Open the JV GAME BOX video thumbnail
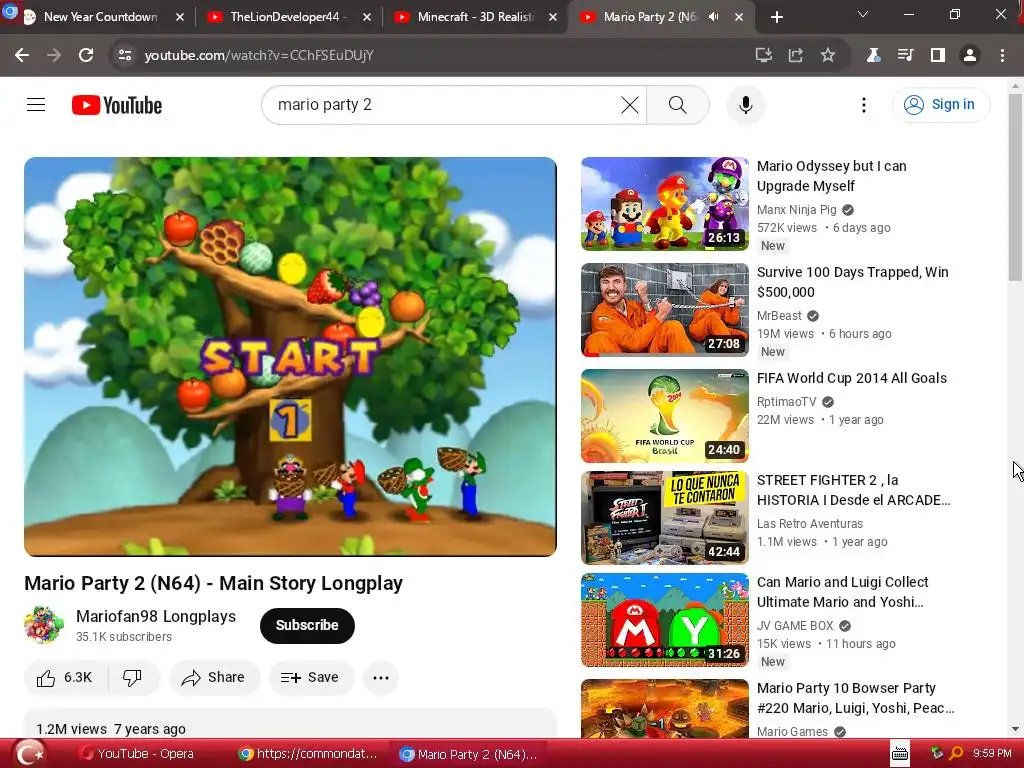Image resolution: width=1024 pixels, height=768 pixels. pyautogui.click(x=665, y=620)
